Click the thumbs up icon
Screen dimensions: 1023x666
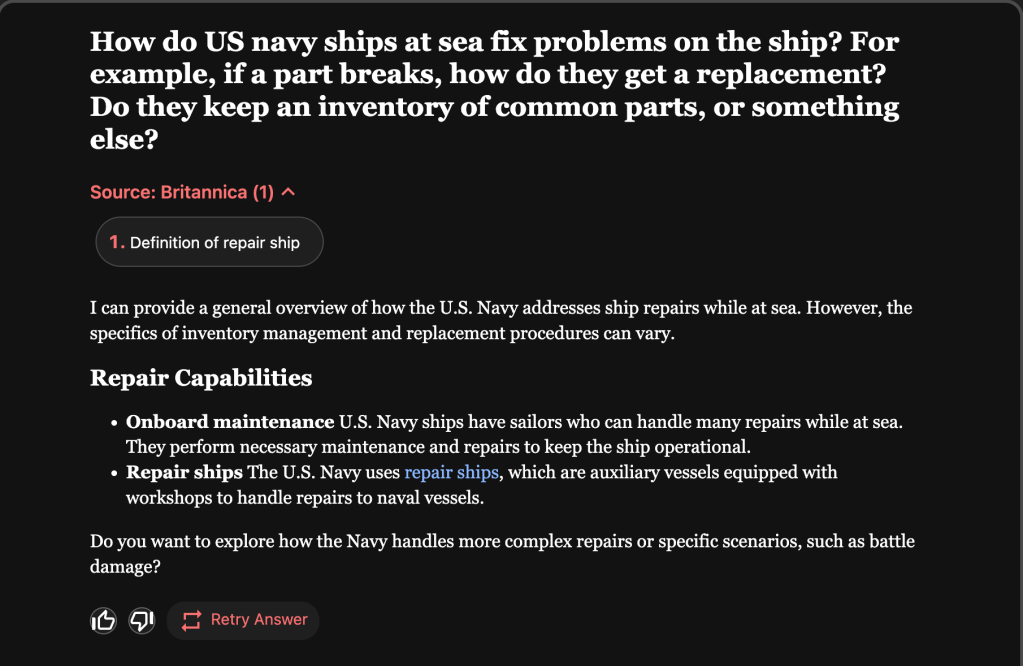(x=103, y=621)
